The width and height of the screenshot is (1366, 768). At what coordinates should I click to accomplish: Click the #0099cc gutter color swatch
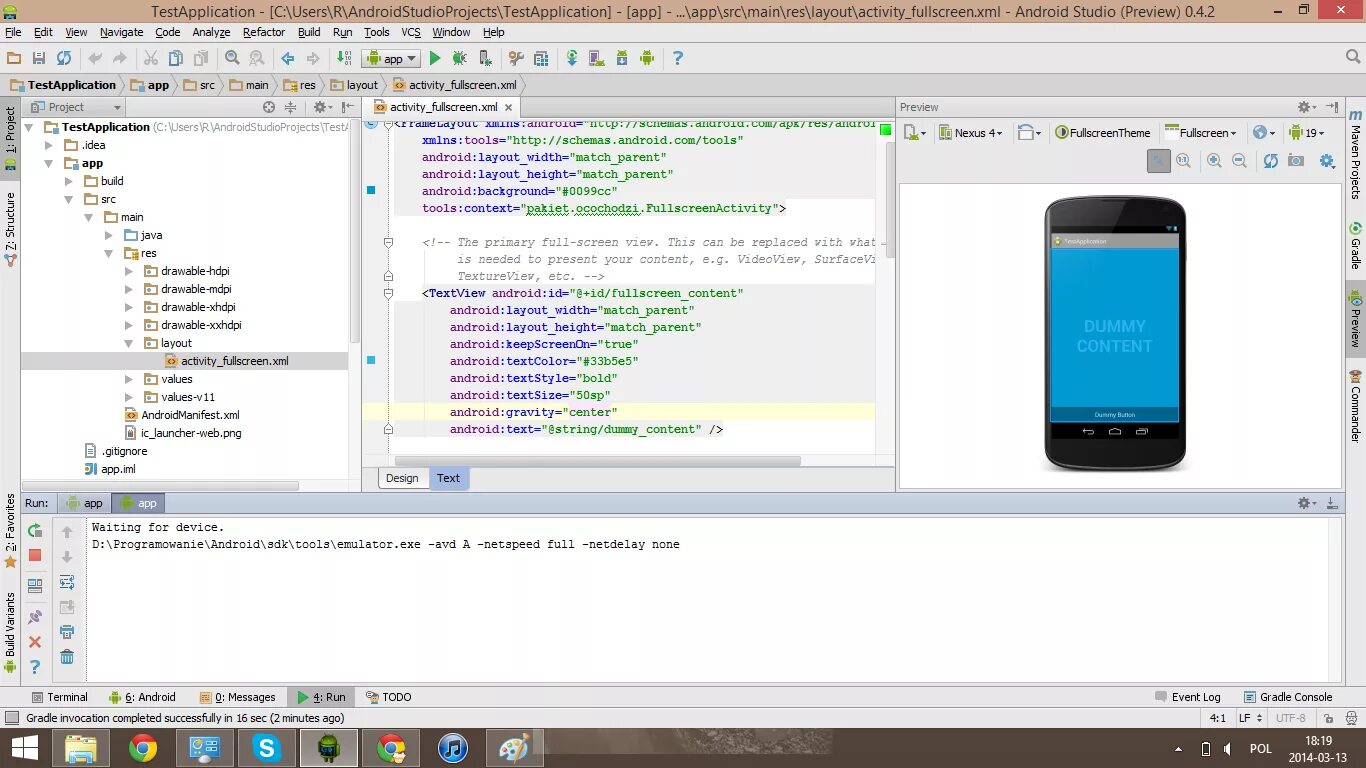coord(371,190)
